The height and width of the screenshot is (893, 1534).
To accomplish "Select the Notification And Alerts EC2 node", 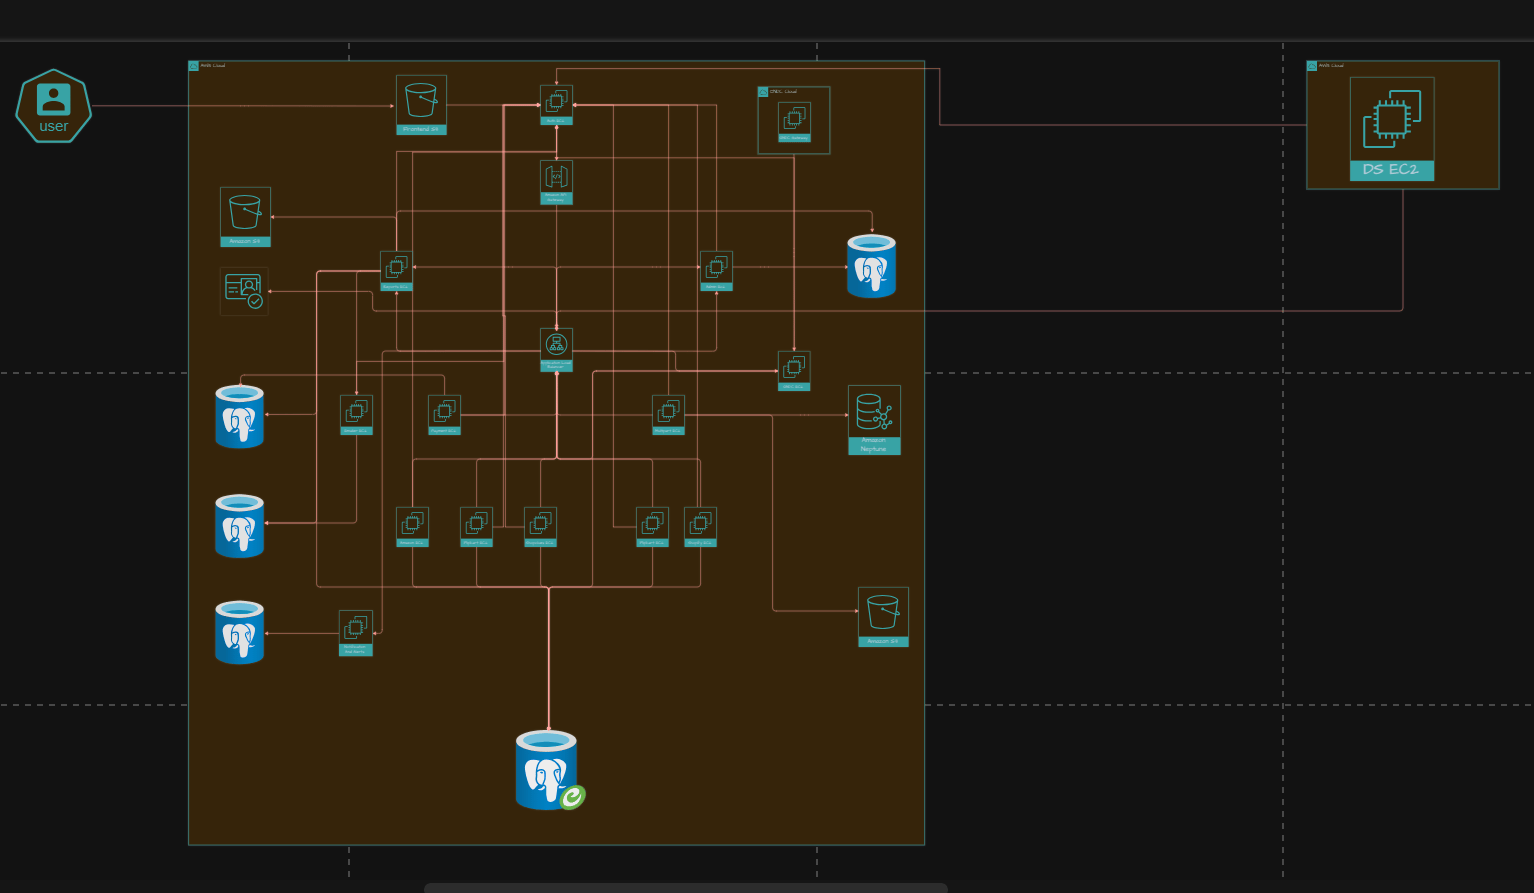I will (355, 632).
